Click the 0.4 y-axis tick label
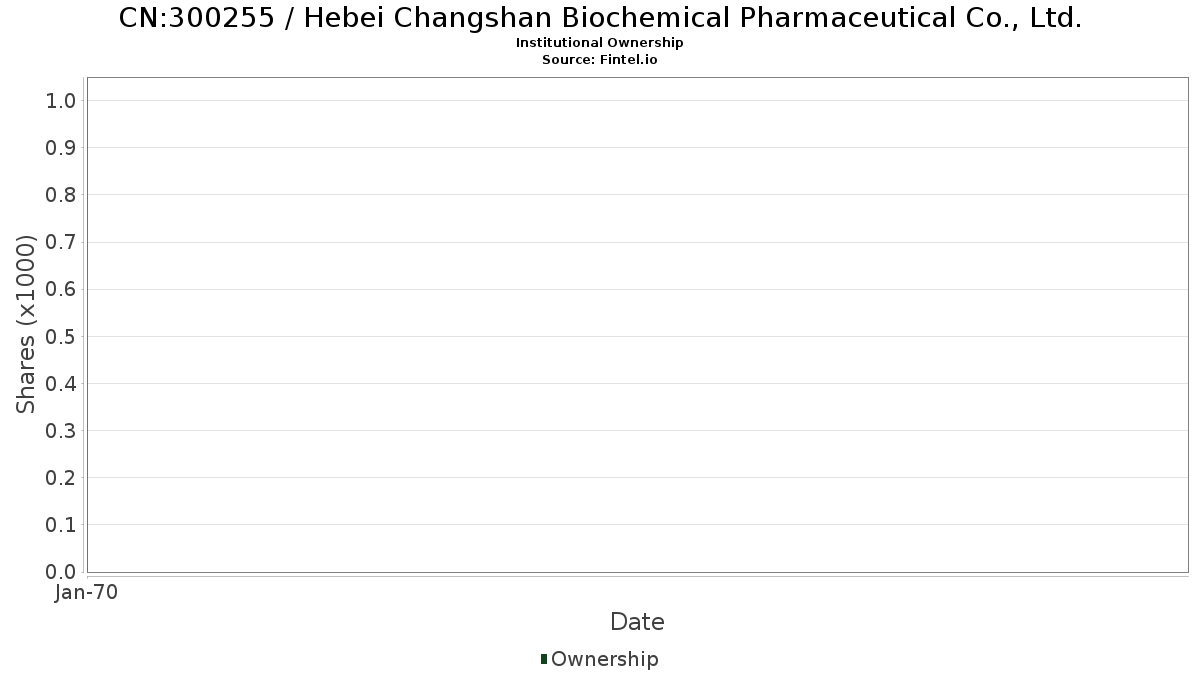Viewport: 1200px width, 675px height. pyautogui.click(x=61, y=384)
